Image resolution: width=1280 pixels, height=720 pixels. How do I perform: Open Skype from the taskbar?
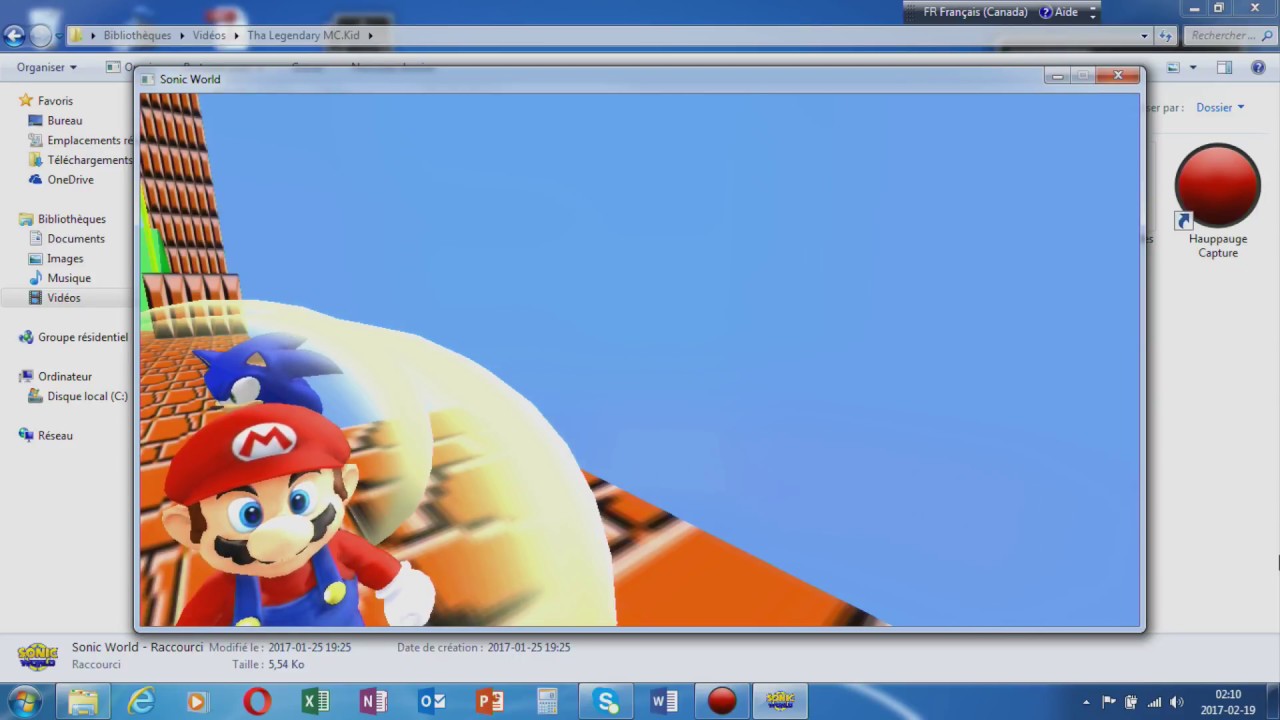point(606,701)
